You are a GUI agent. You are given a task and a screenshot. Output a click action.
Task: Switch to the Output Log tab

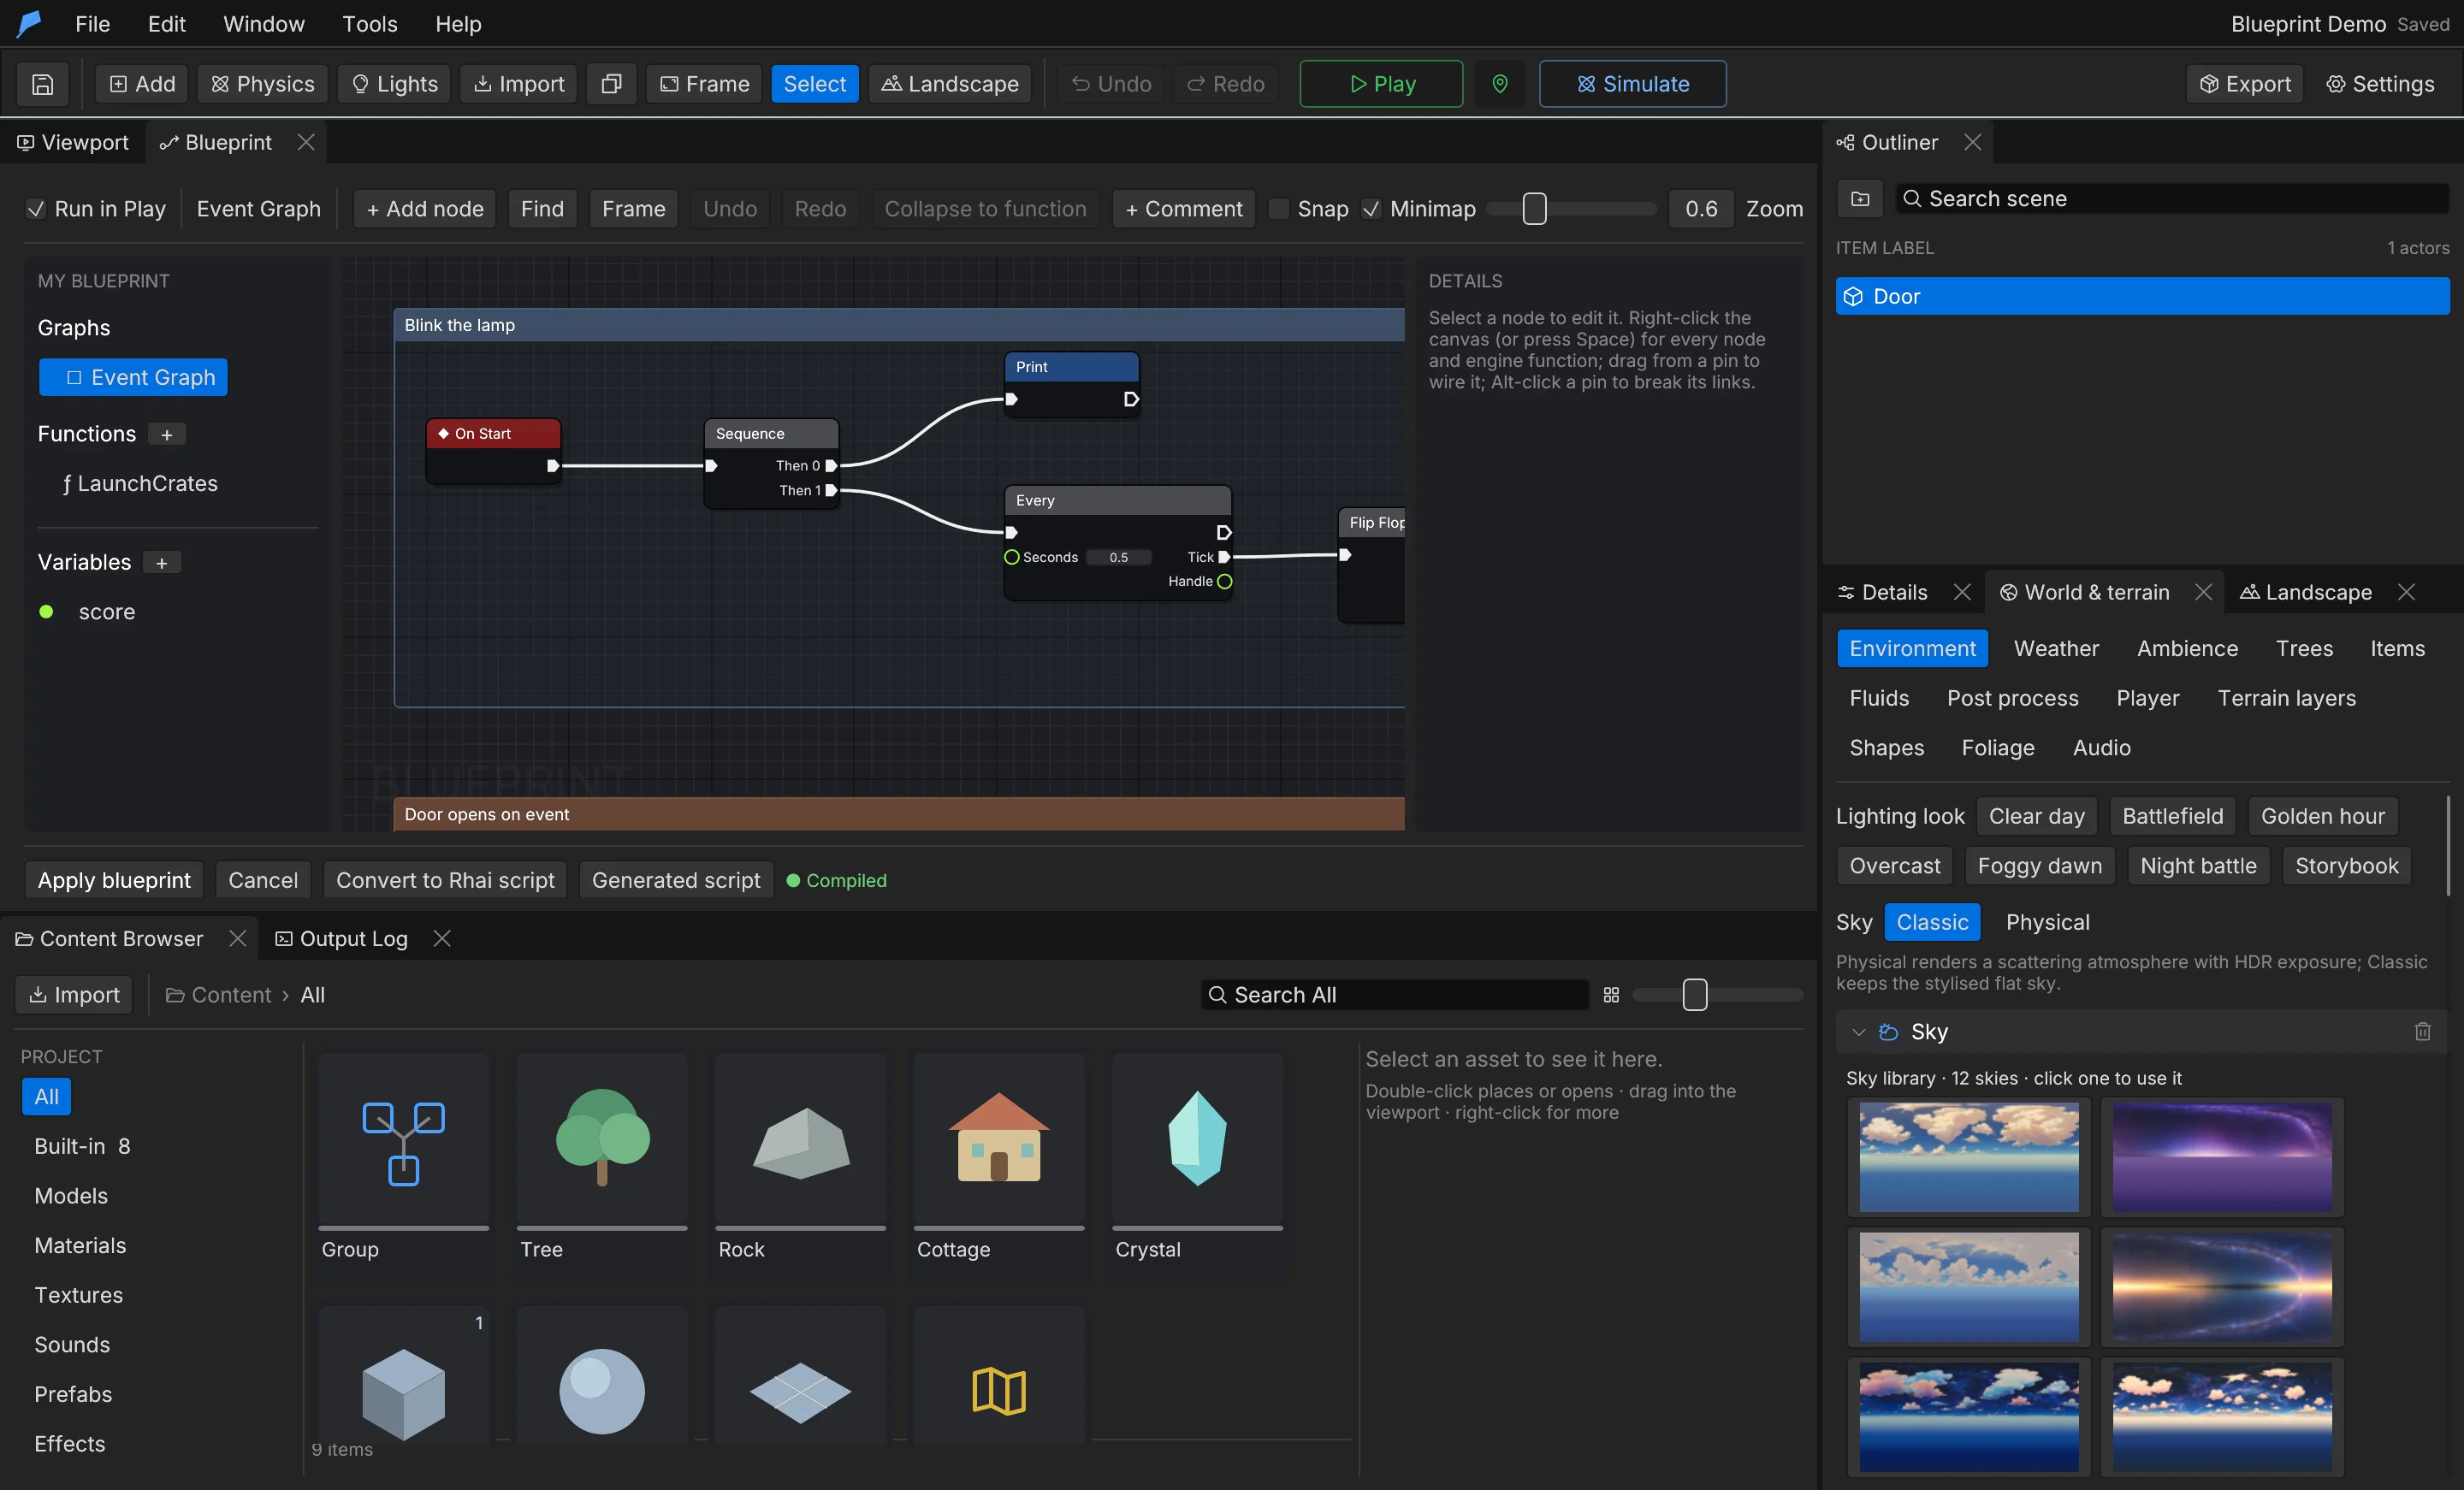342,939
